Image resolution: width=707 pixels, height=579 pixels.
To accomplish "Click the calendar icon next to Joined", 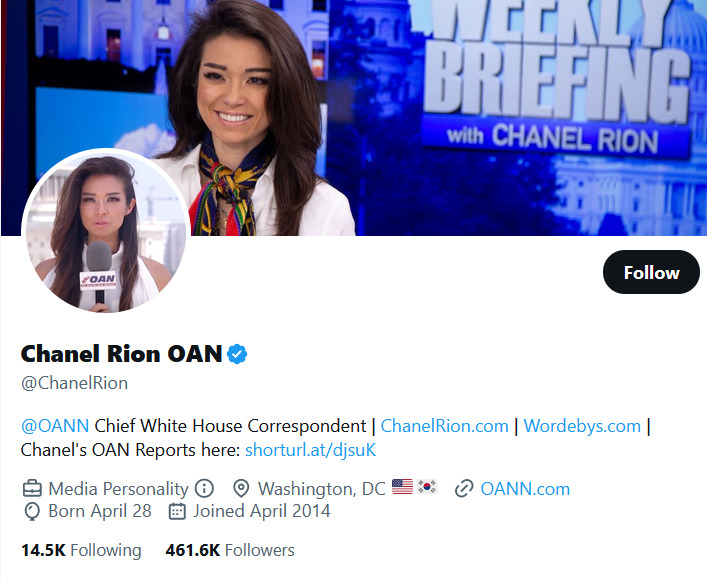I will coord(177,511).
